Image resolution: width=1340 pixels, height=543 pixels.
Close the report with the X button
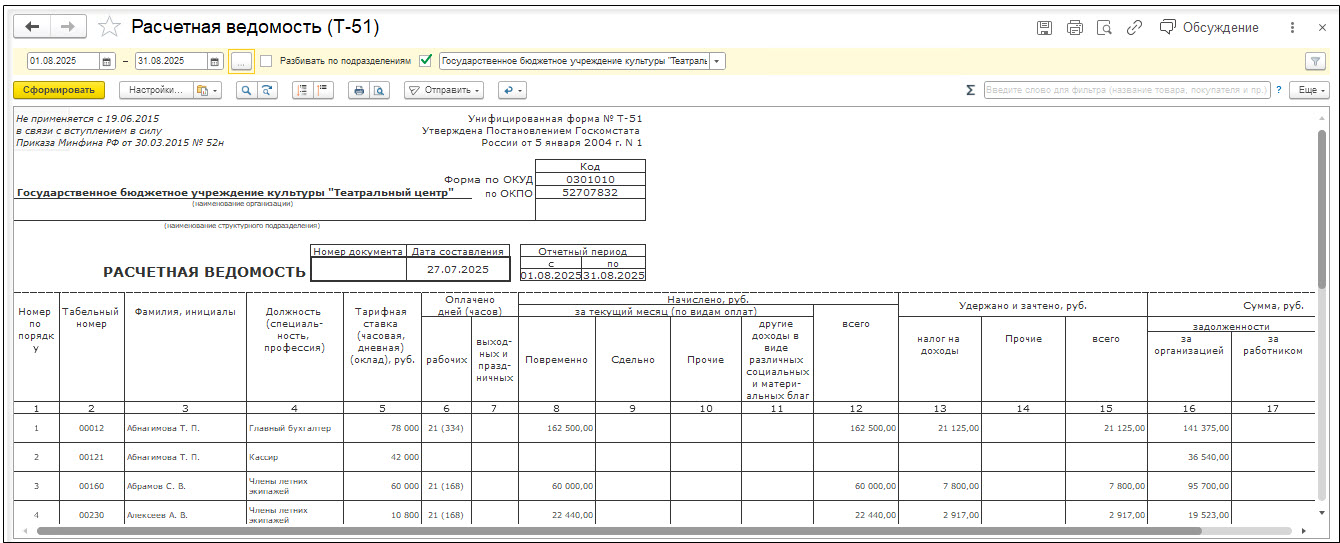(x=1323, y=28)
